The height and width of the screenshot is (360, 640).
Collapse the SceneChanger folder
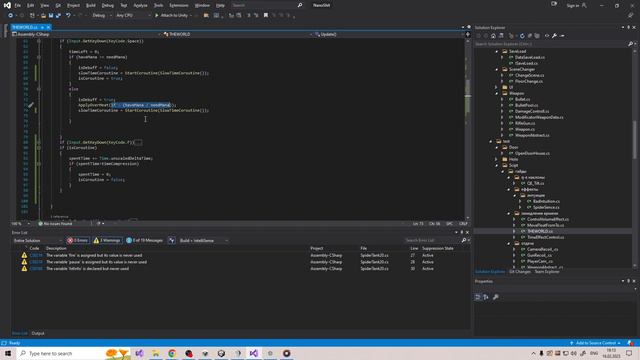497,69
